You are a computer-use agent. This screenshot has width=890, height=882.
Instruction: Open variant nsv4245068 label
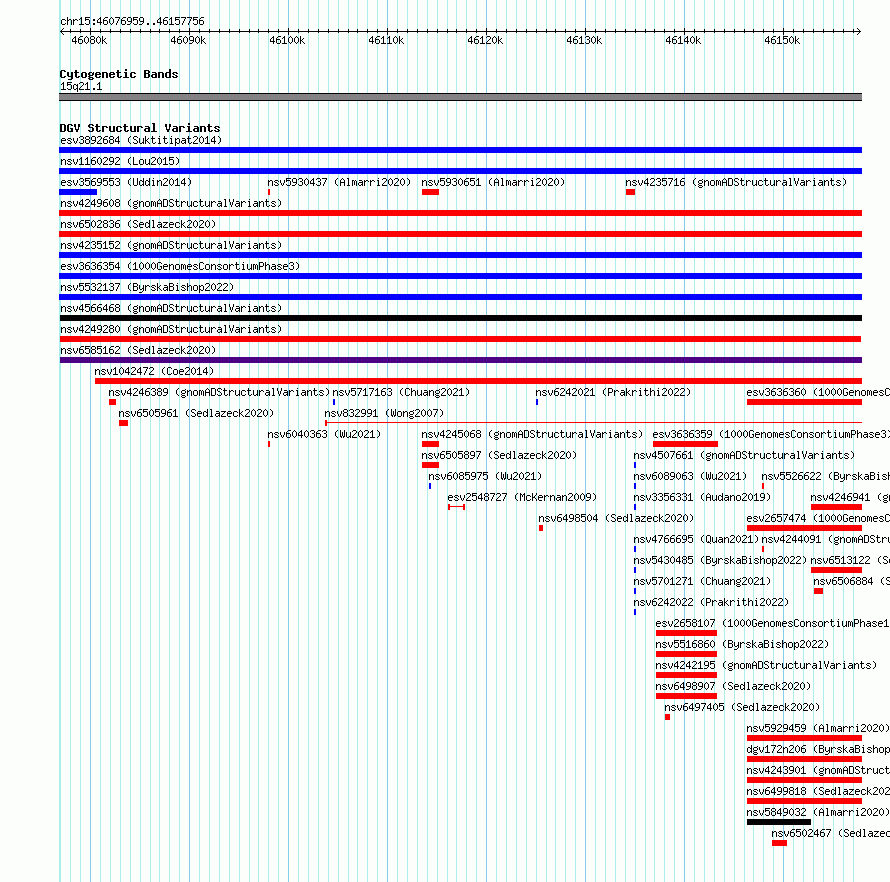[x=532, y=434]
